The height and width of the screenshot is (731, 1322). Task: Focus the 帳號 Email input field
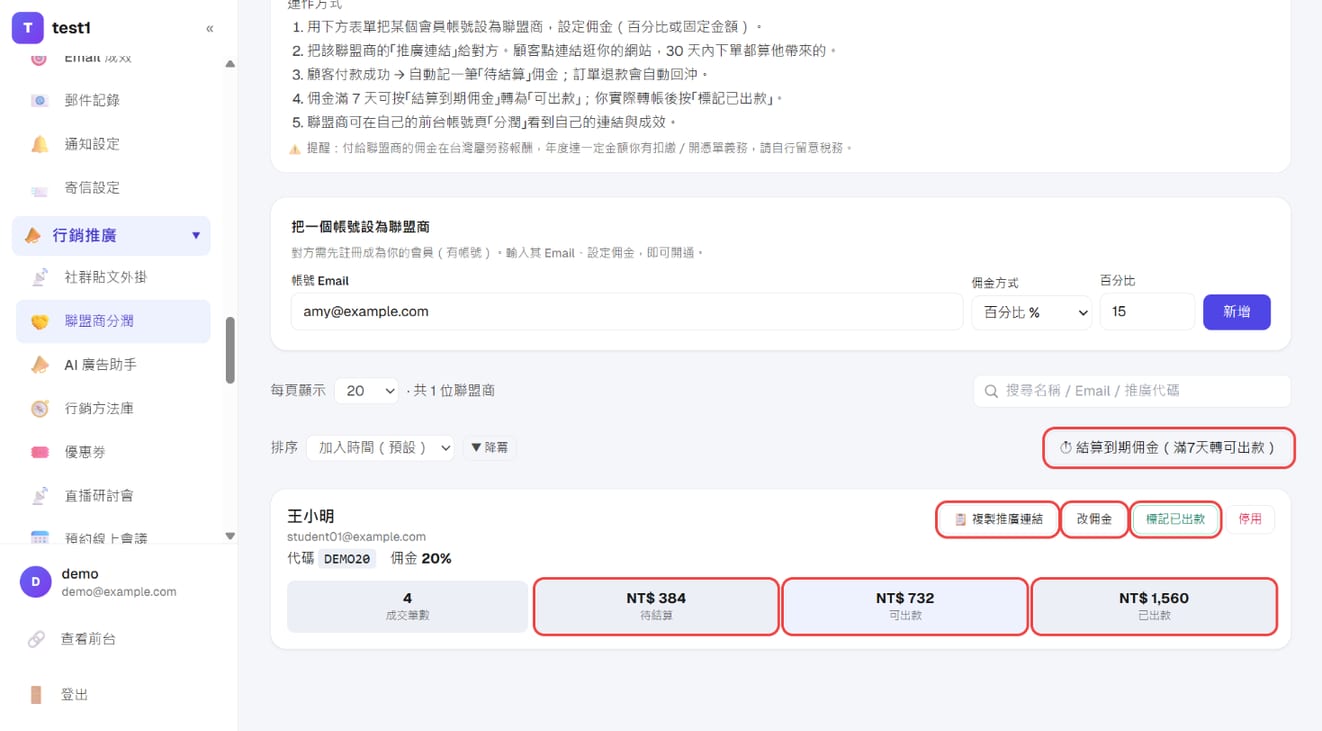pos(627,312)
